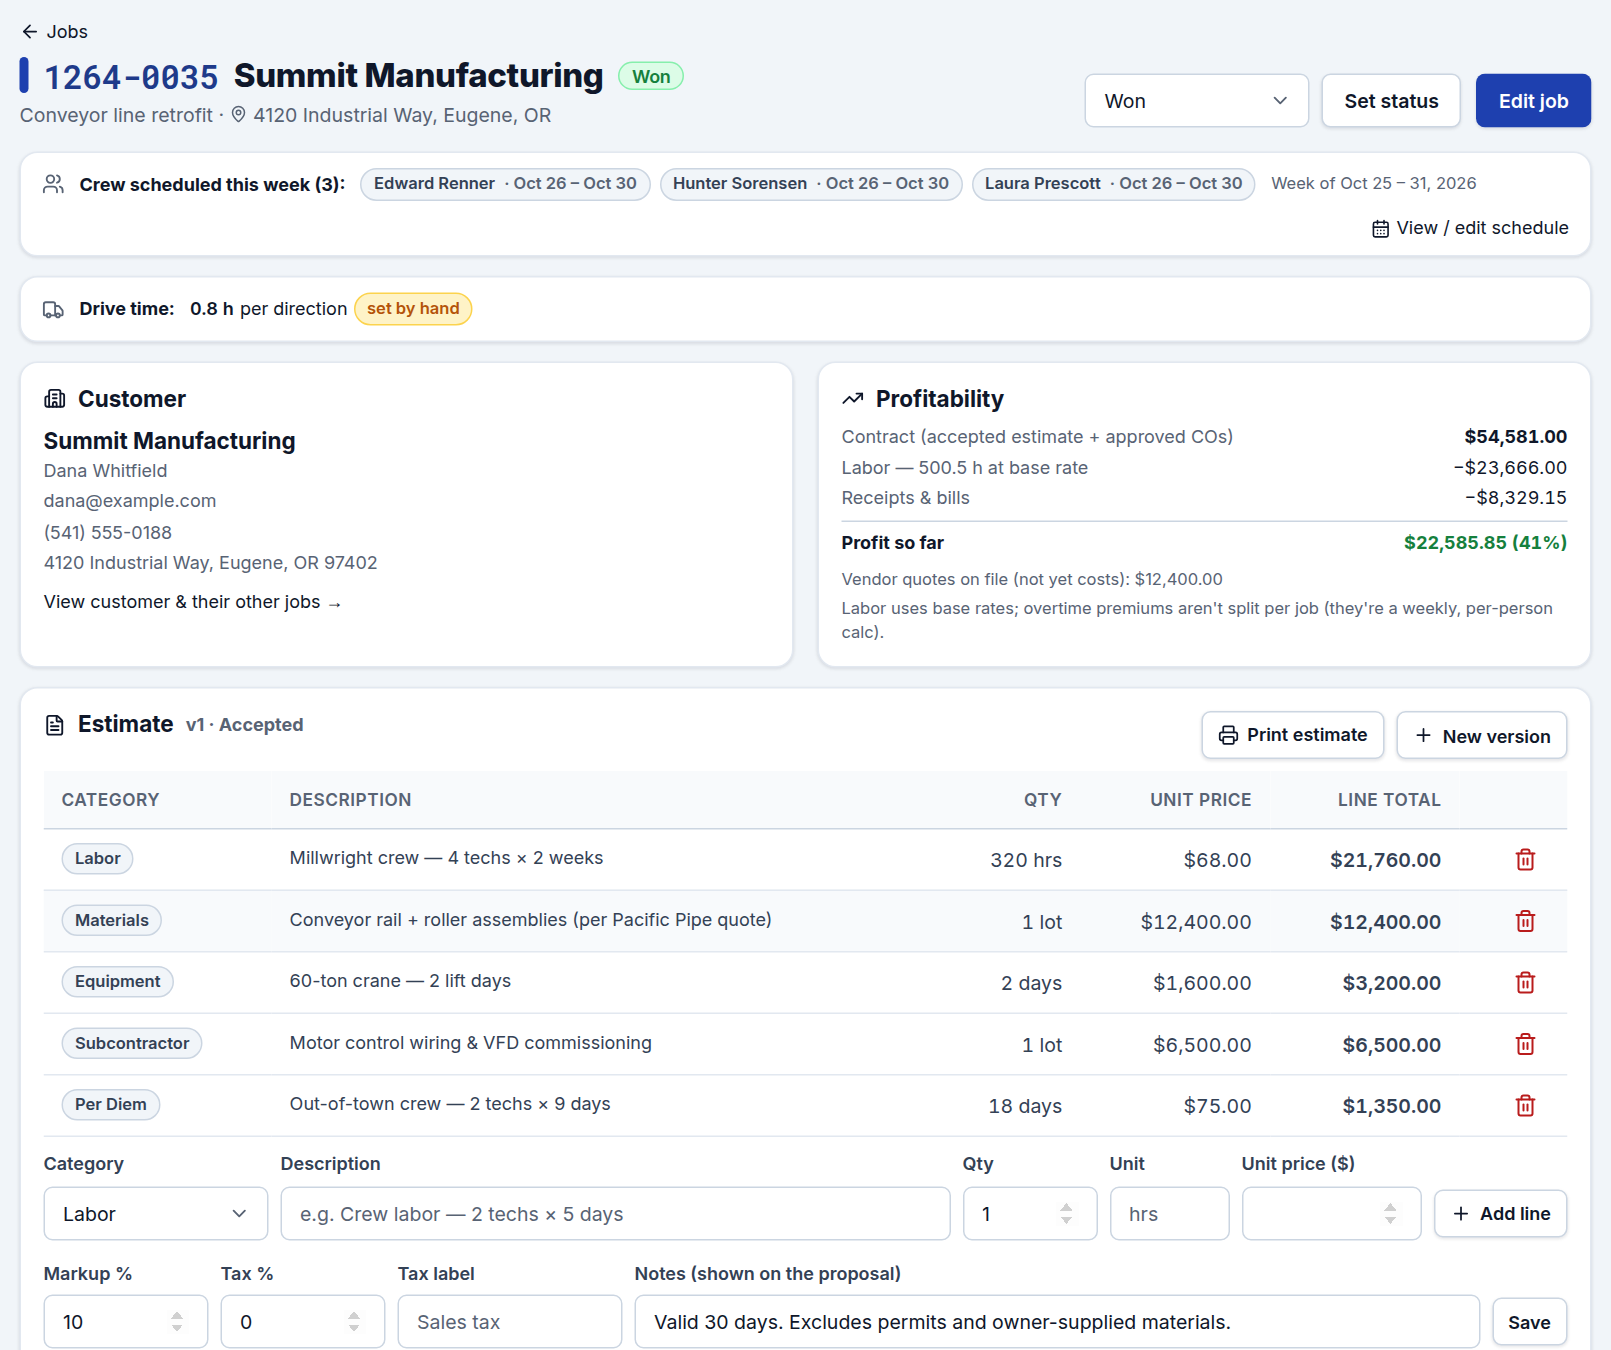This screenshot has width=1611, height=1350.
Task: Click the Subcontractor category tag
Action: (132, 1043)
